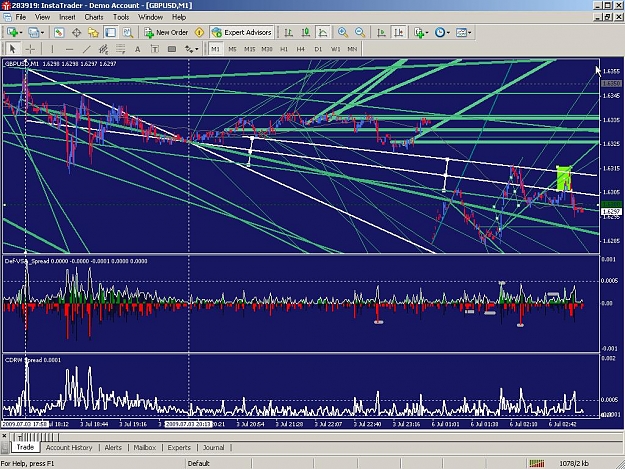
Task: Open the View menu
Action: click(42, 17)
